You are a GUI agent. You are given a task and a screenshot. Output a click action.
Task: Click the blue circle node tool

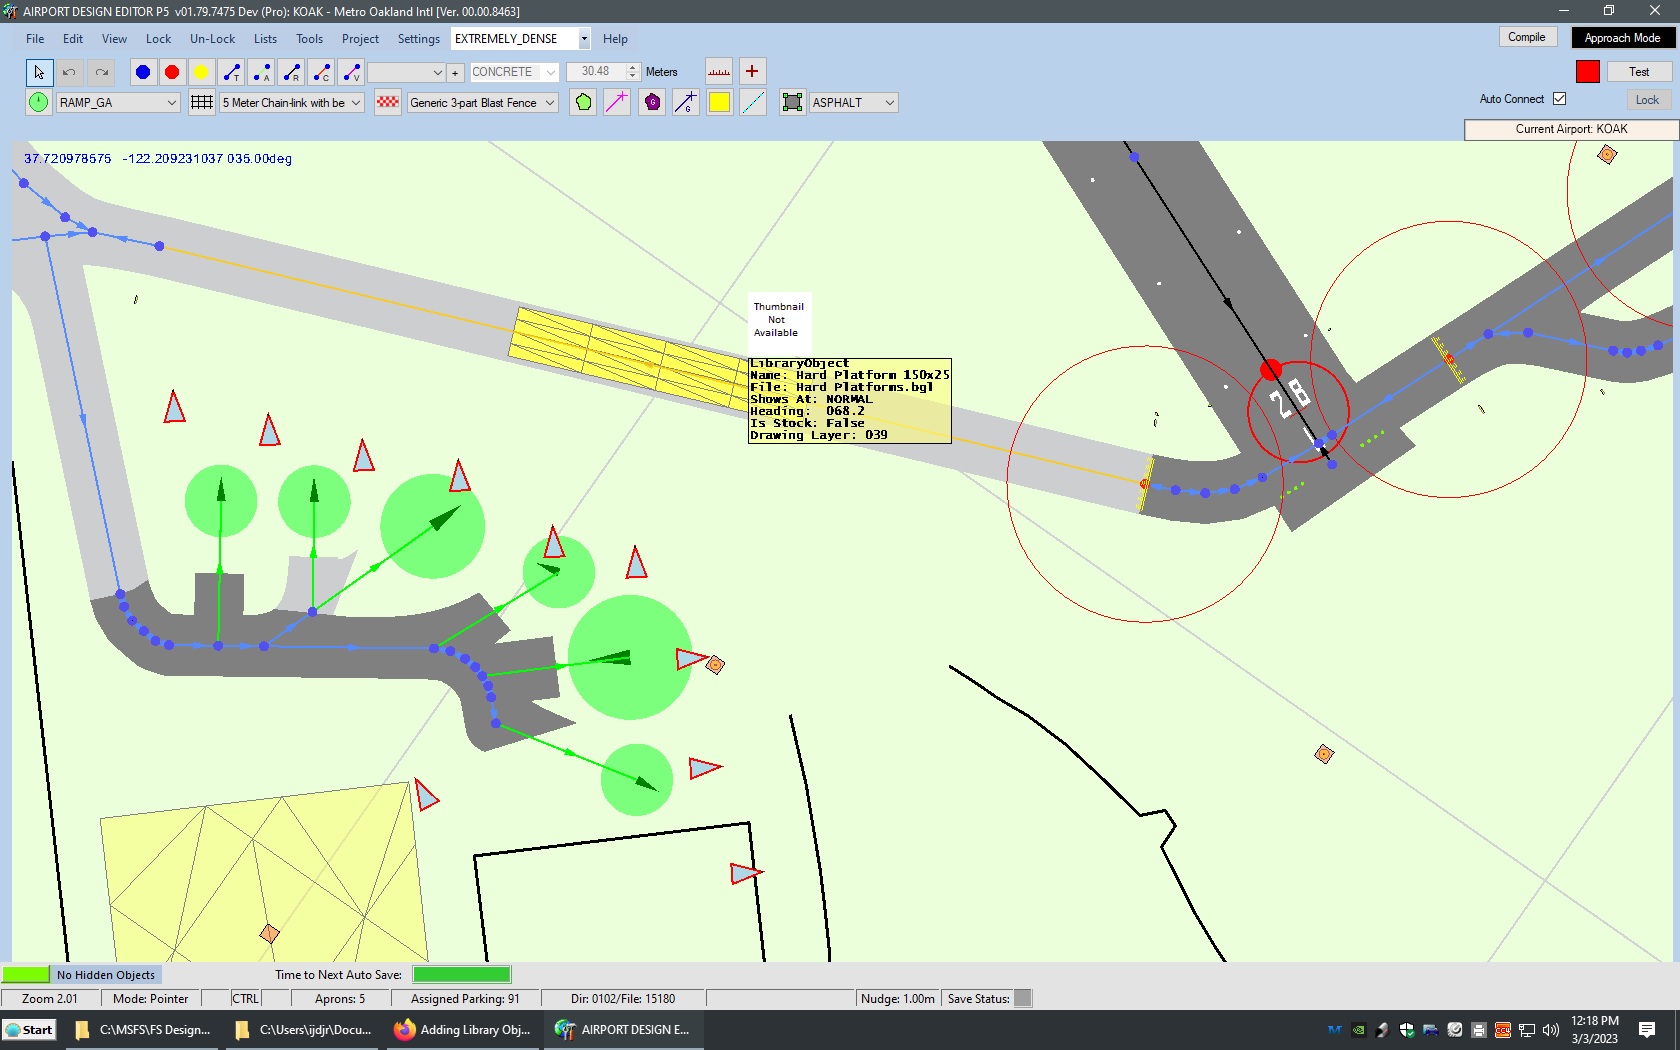coord(143,72)
